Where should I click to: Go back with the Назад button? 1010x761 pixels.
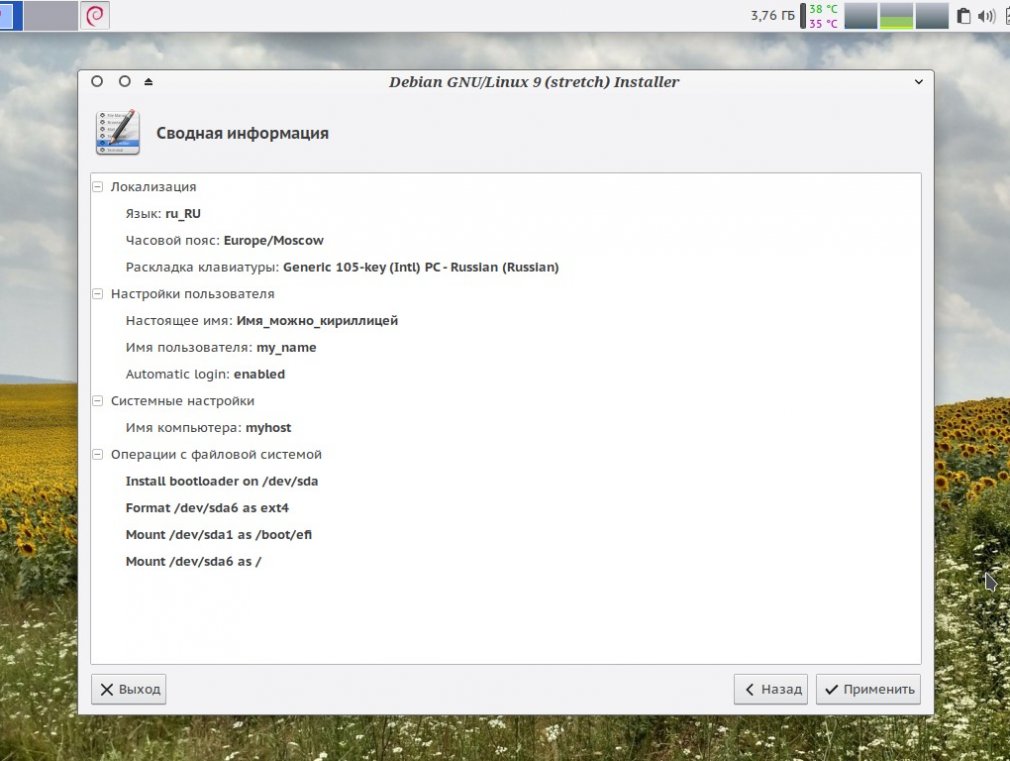pyautogui.click(x=771, y=689)
